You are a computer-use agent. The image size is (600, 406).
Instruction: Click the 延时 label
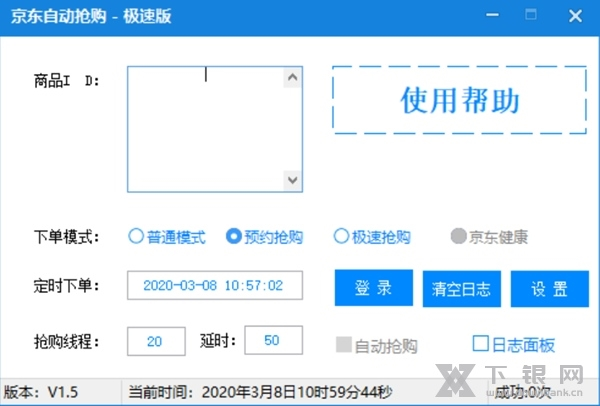[218, 340]
